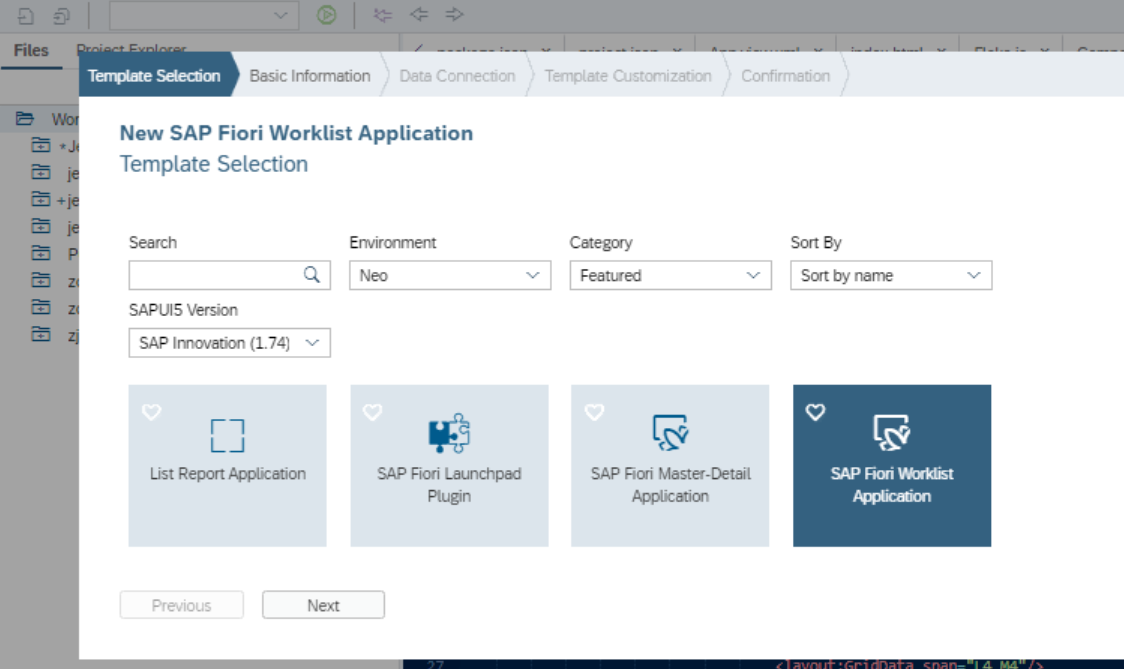Select the List Report Application template icon
Image resolution: width=1124 pixels, height=669 pixels.
[x=227, y=435]
